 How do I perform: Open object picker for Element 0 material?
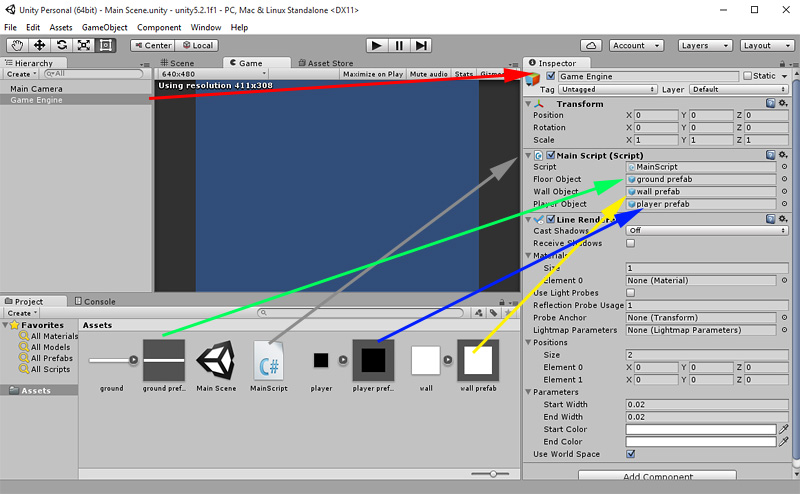784,280
